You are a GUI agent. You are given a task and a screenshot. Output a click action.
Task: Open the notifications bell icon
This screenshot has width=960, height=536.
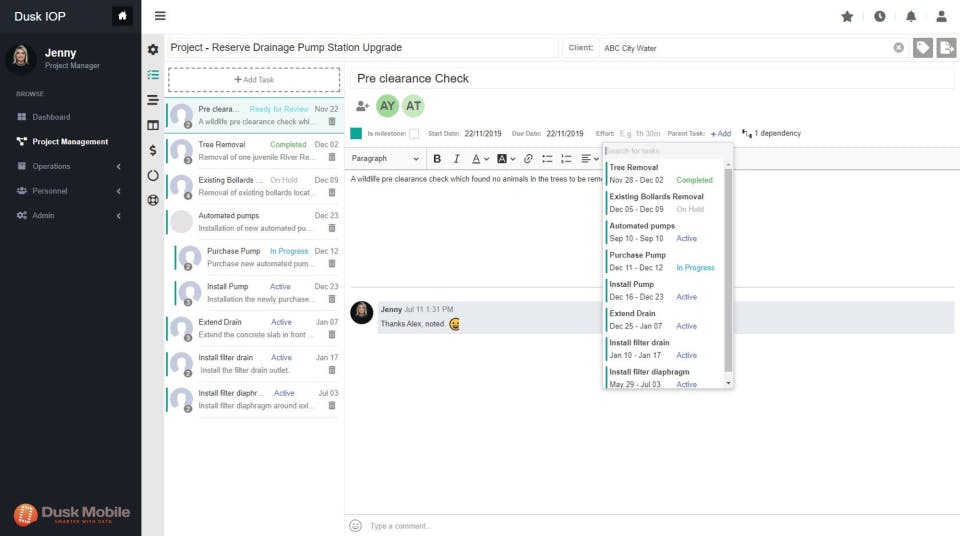pyautogui.click(x=911, y=17)
